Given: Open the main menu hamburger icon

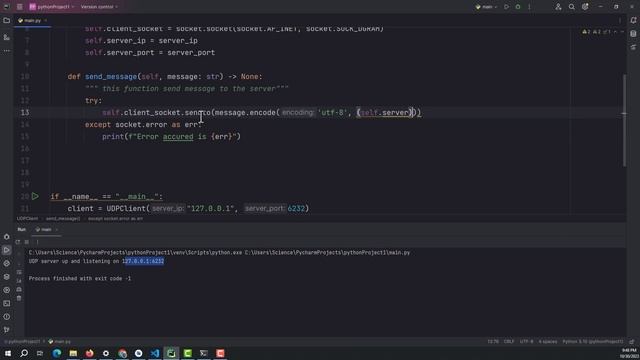Looking at the screenshot, I should pos(20,7).
